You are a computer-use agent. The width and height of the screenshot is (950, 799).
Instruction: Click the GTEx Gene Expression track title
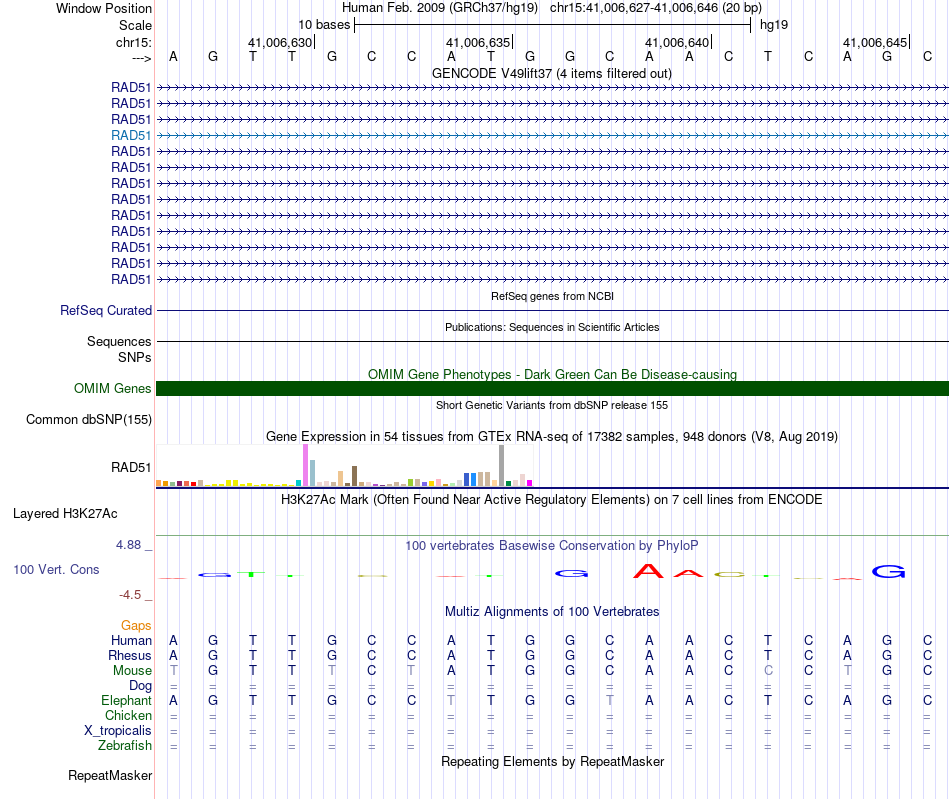click(552, 436)
